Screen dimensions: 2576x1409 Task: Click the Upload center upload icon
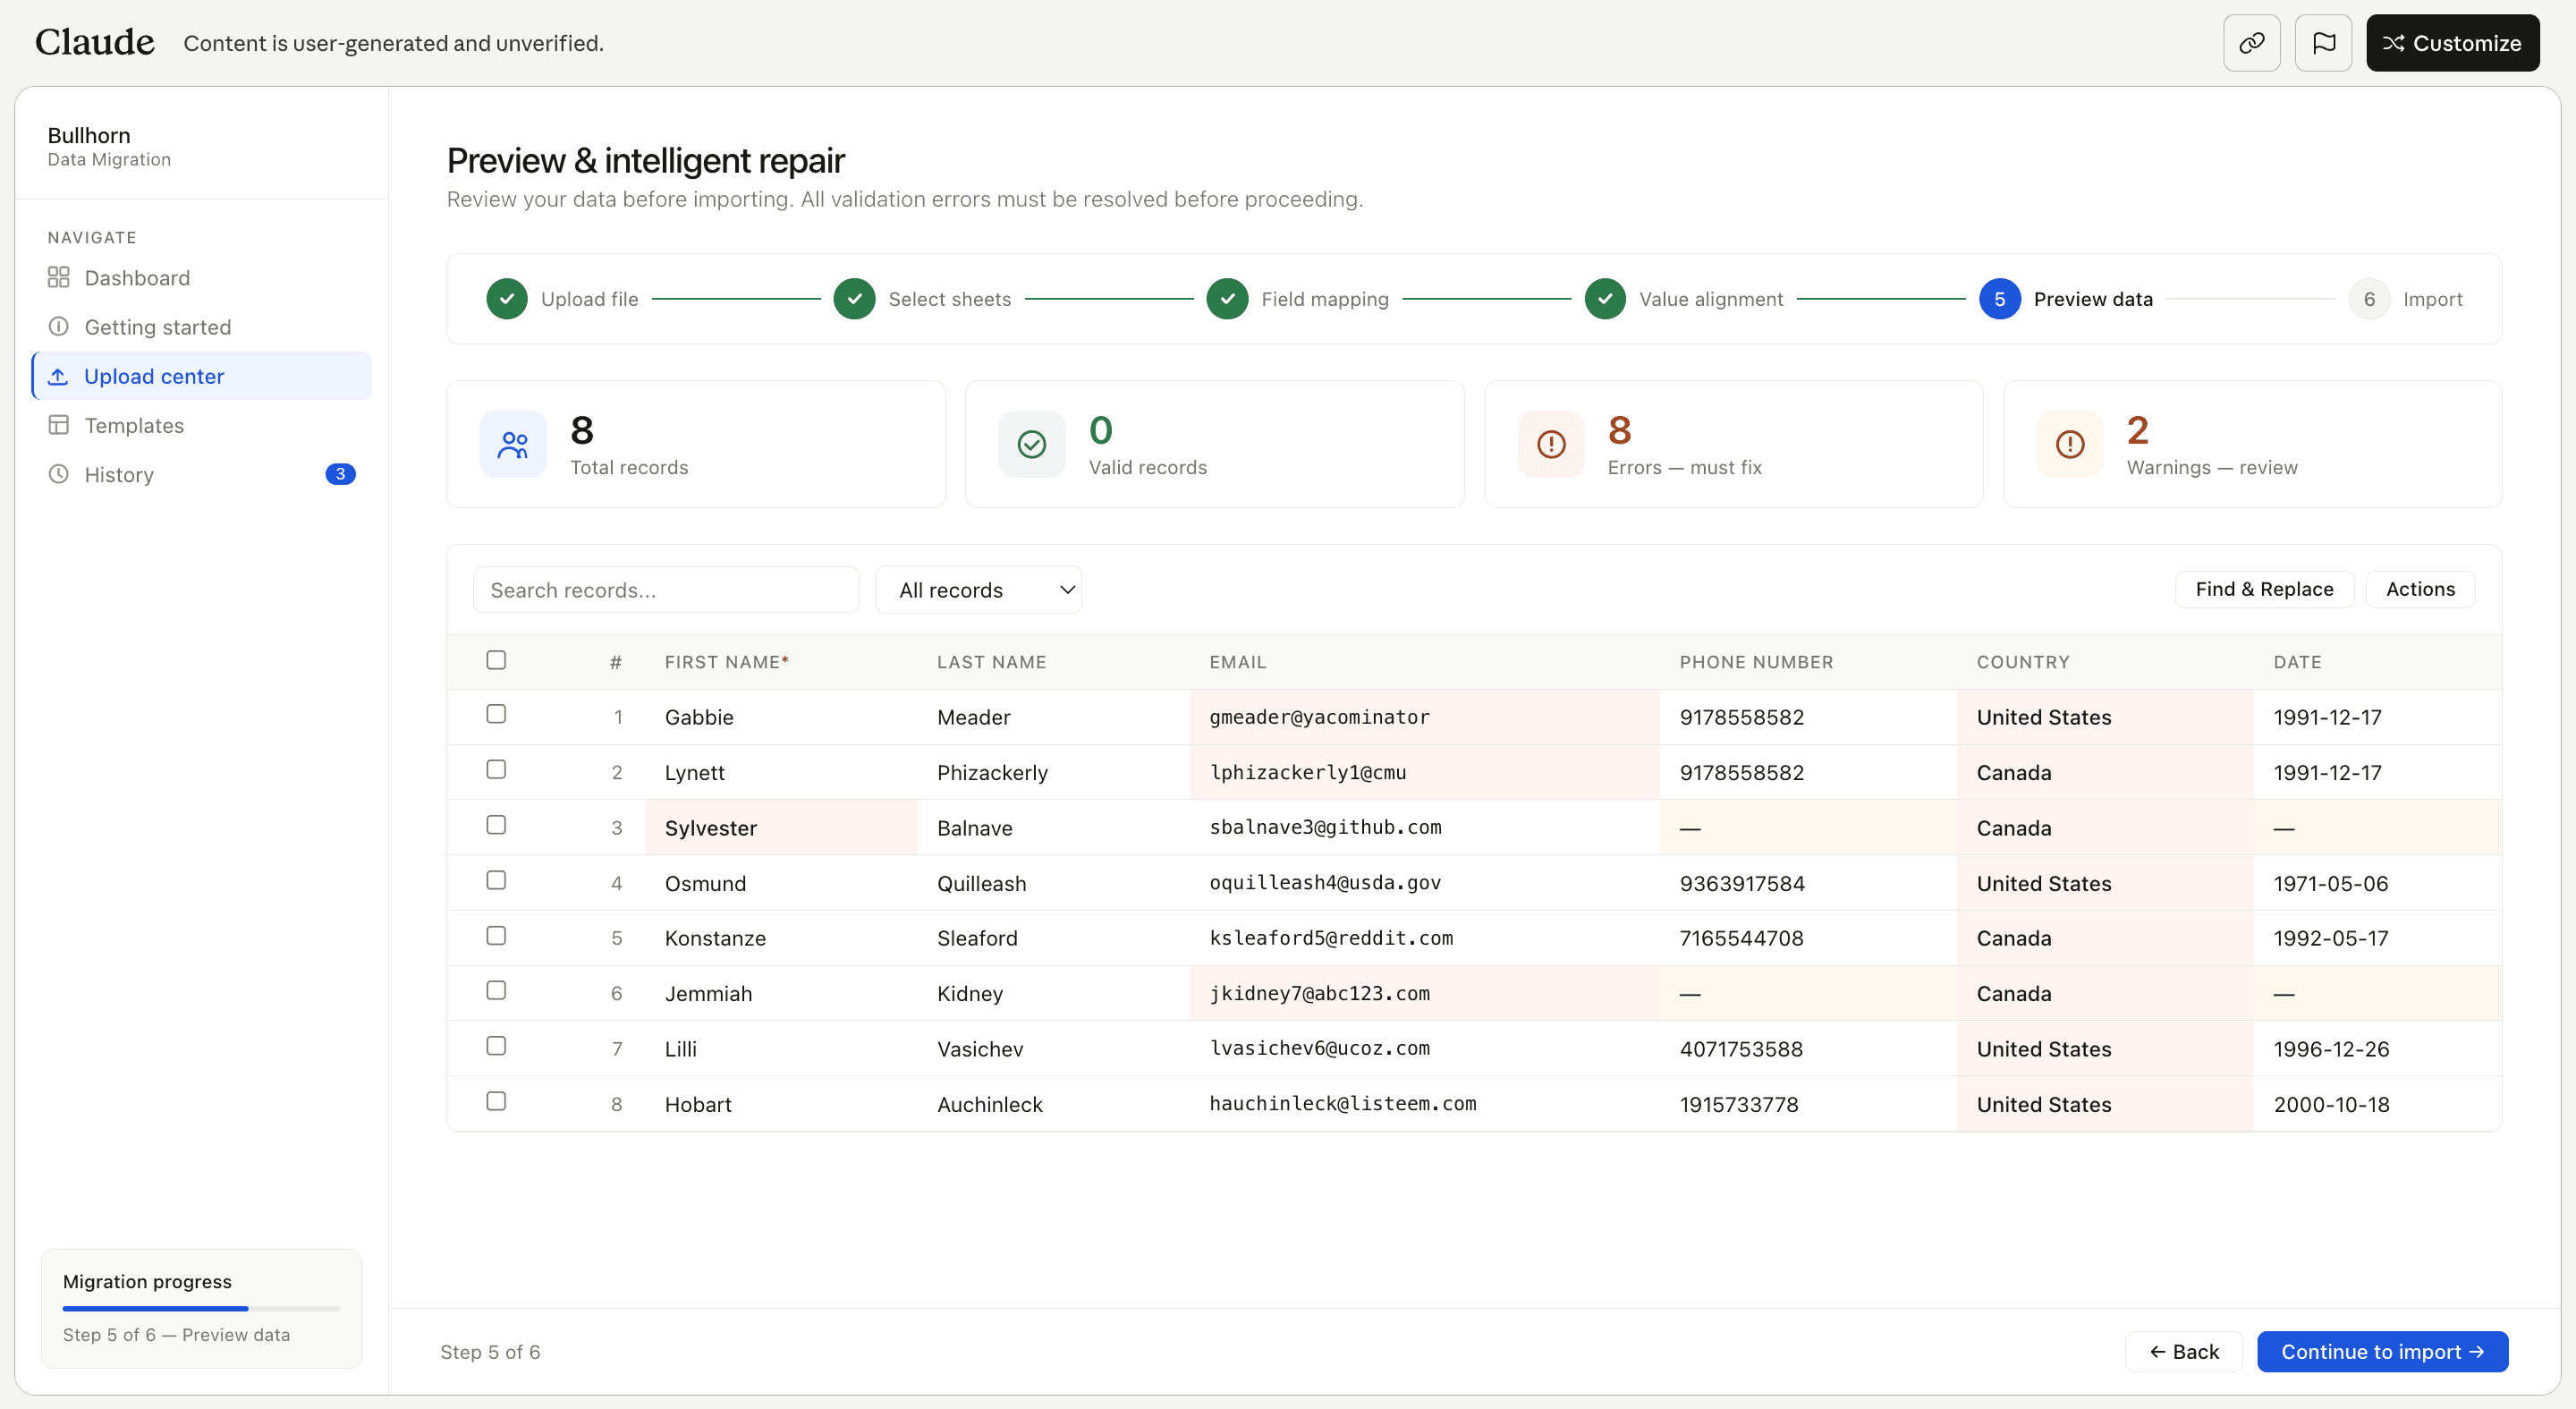(x=58, y=376)
